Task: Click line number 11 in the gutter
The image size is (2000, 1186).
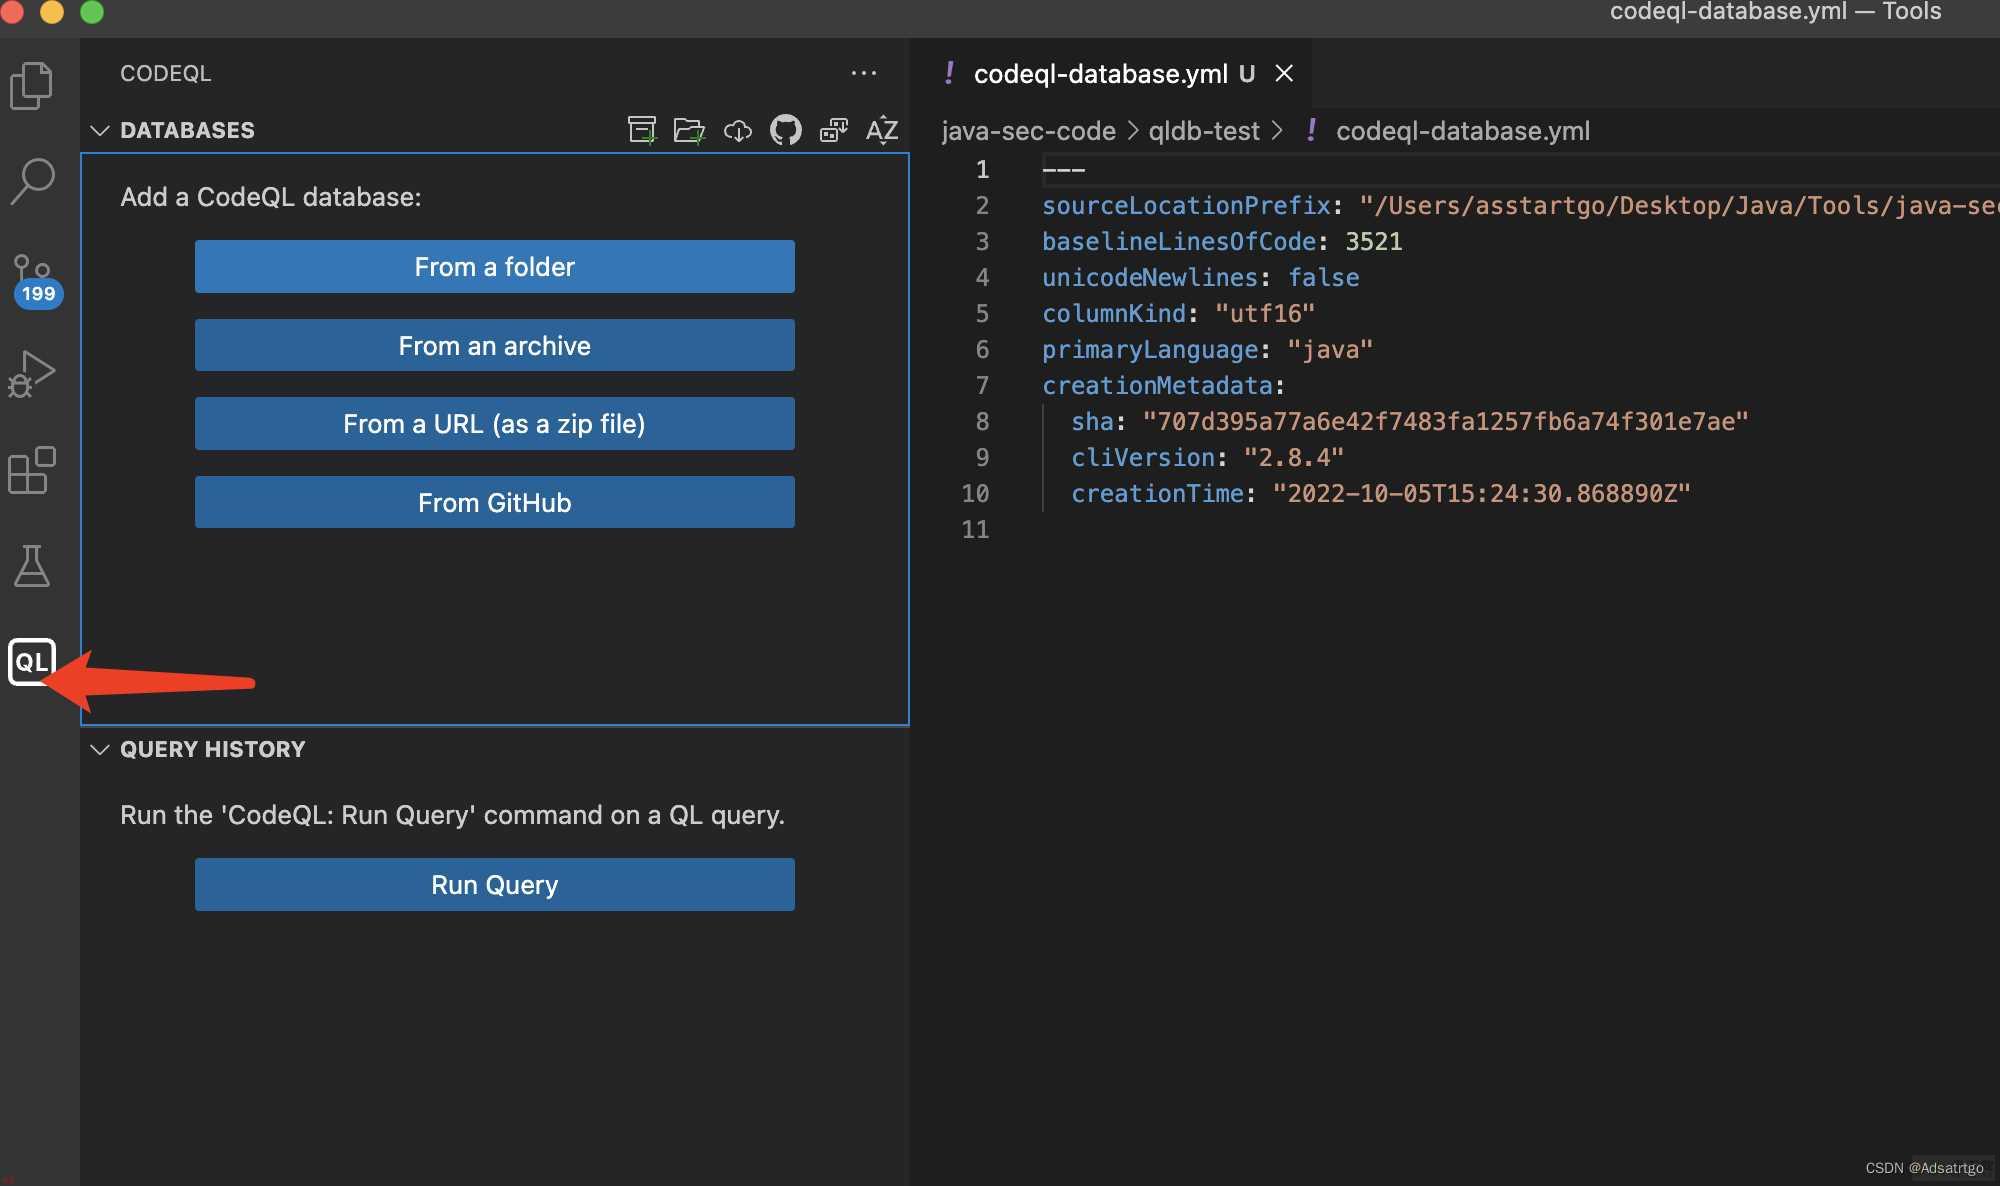Action: tap(975, 529)
